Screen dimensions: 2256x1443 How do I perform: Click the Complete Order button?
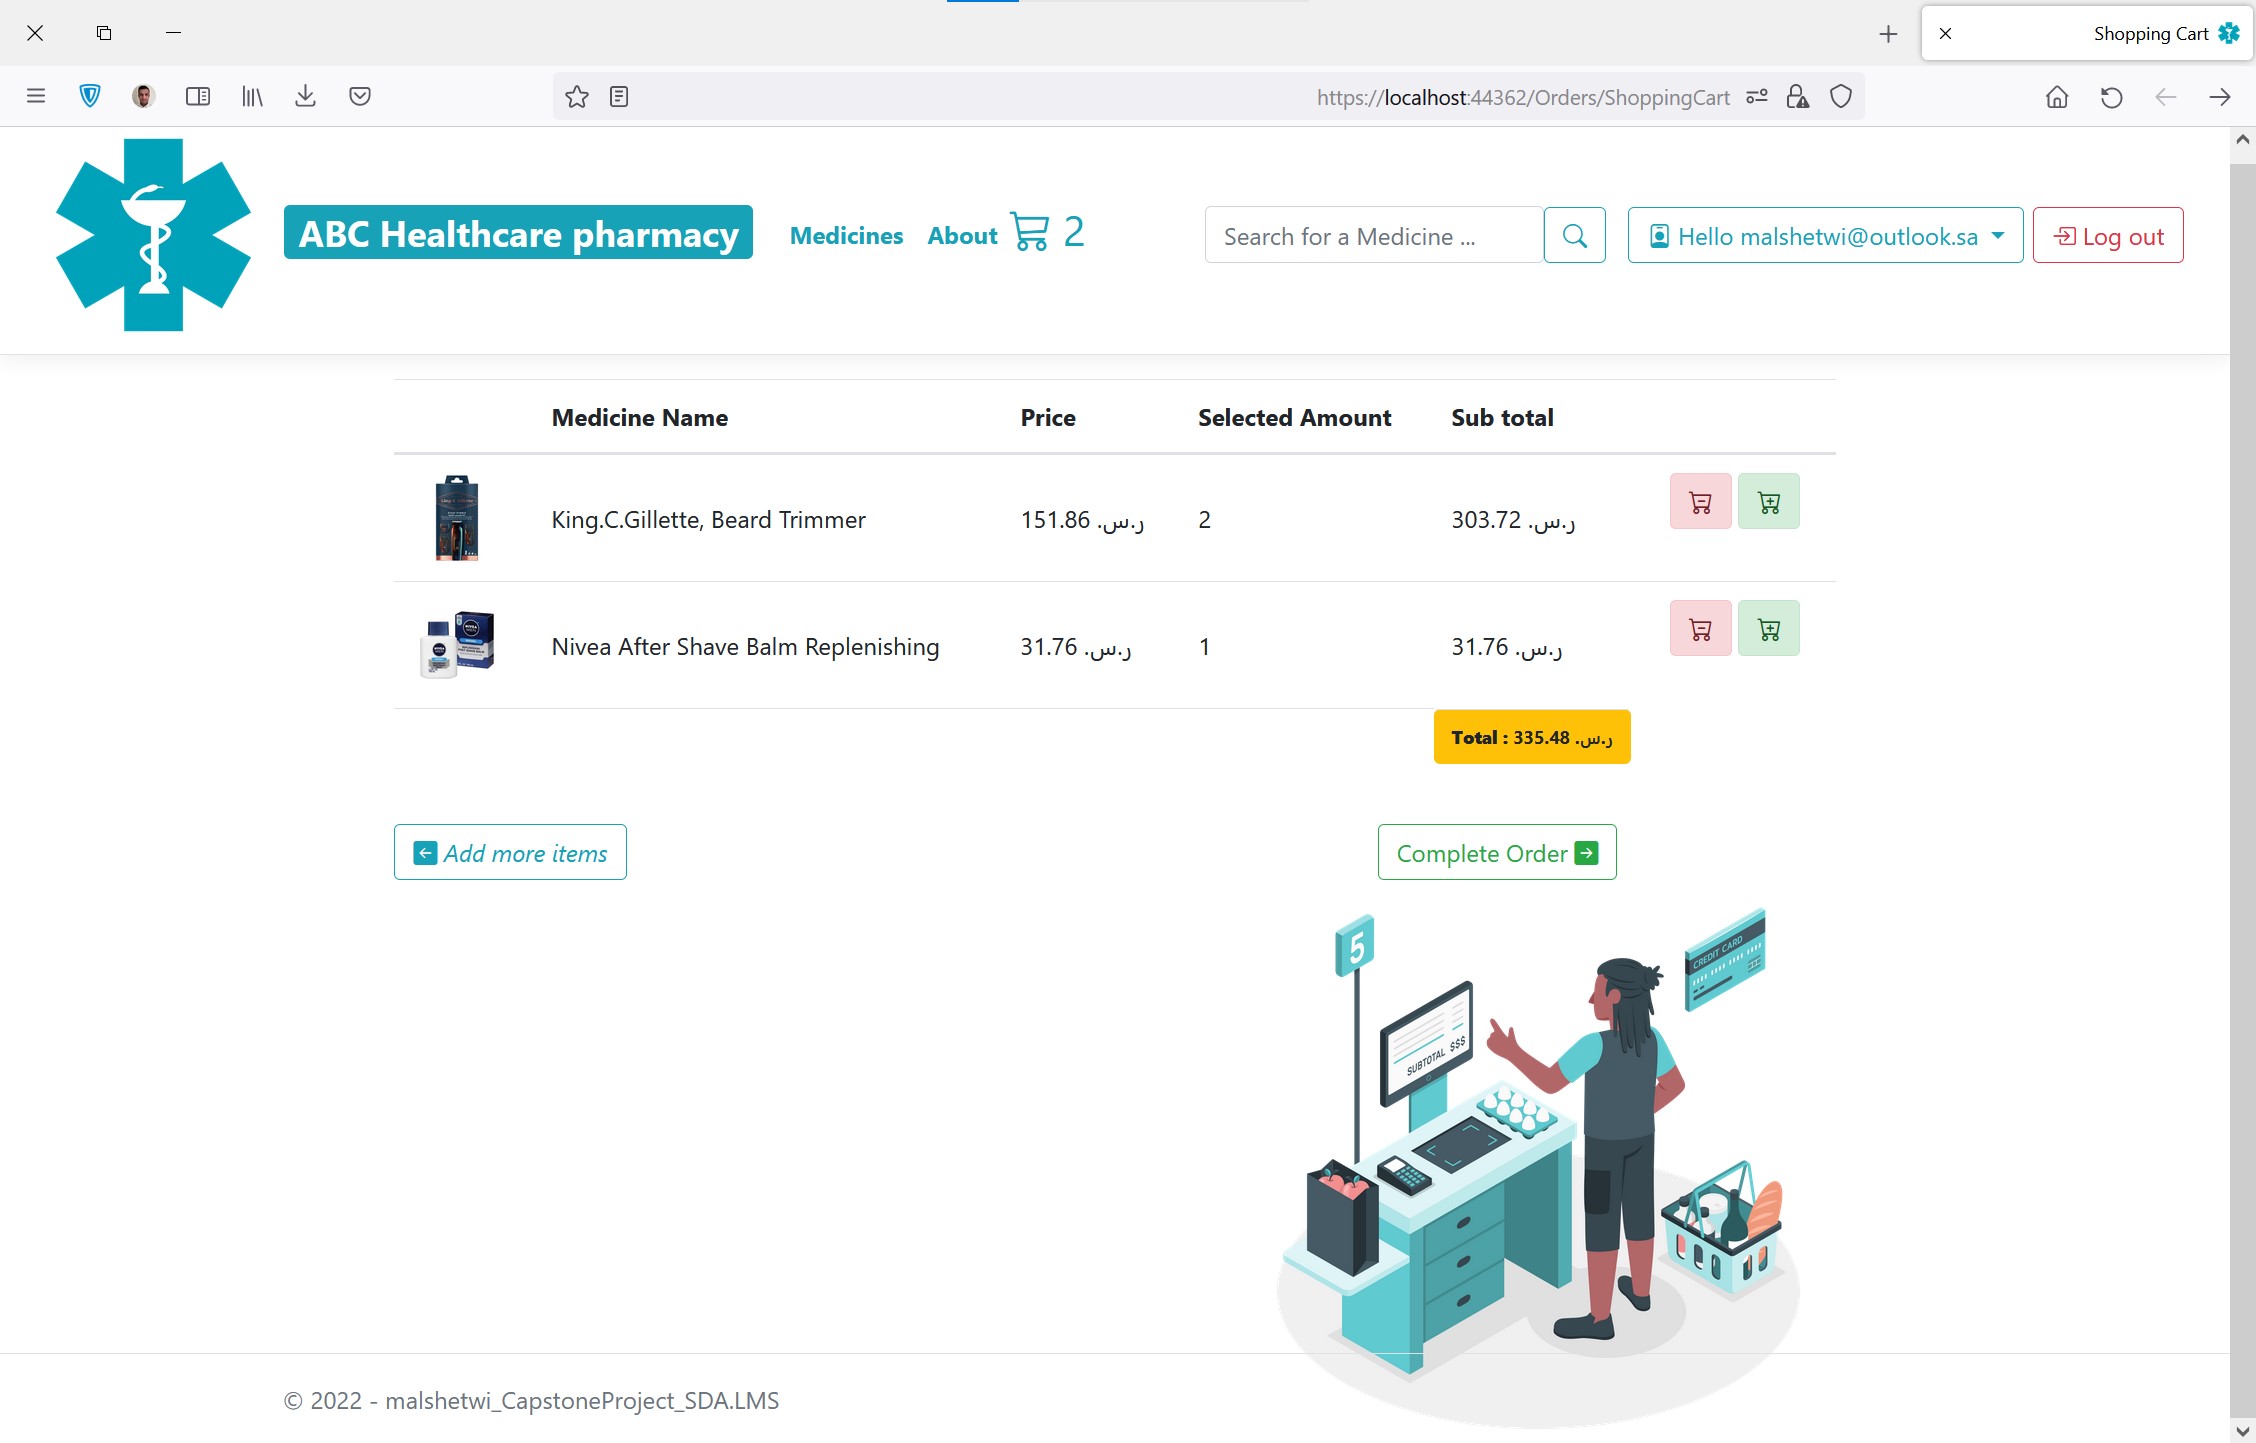pos(1496,852)
